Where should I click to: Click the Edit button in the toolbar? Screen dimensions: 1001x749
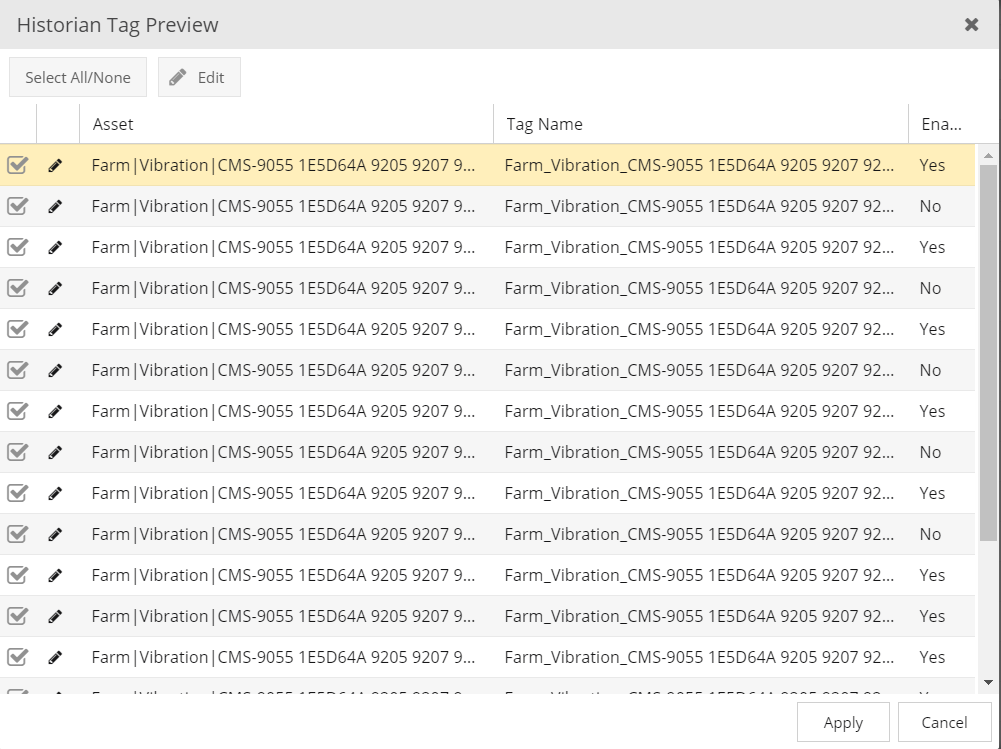click(x=198, y=76)
